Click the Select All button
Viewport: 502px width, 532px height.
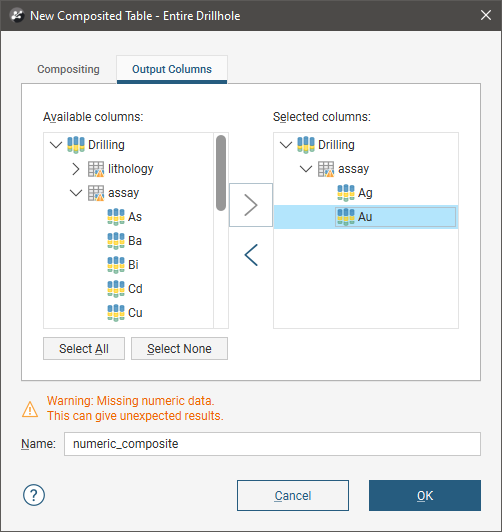[84, 348]
